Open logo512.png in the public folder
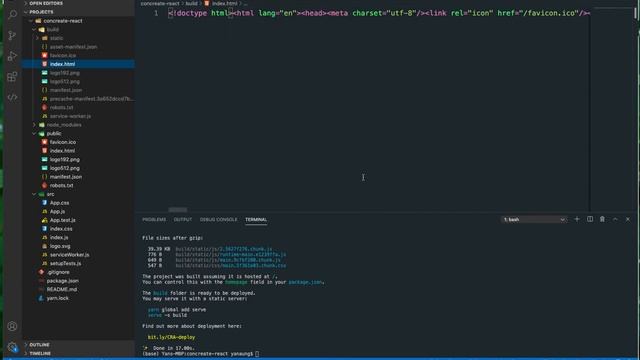The image size is (640, 360). pos(65,168)
